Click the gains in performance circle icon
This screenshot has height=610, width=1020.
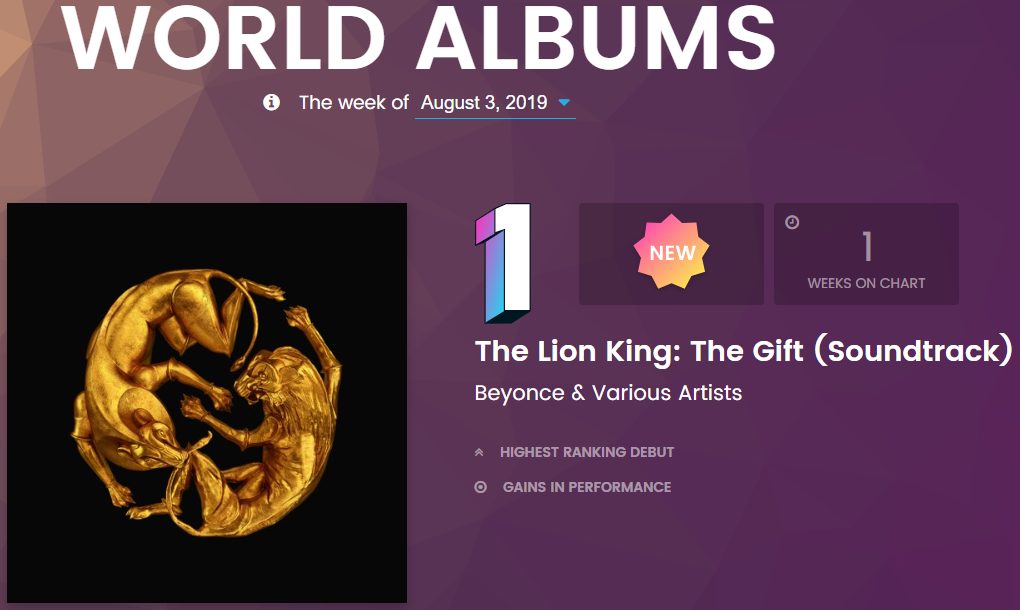[481, 487]
